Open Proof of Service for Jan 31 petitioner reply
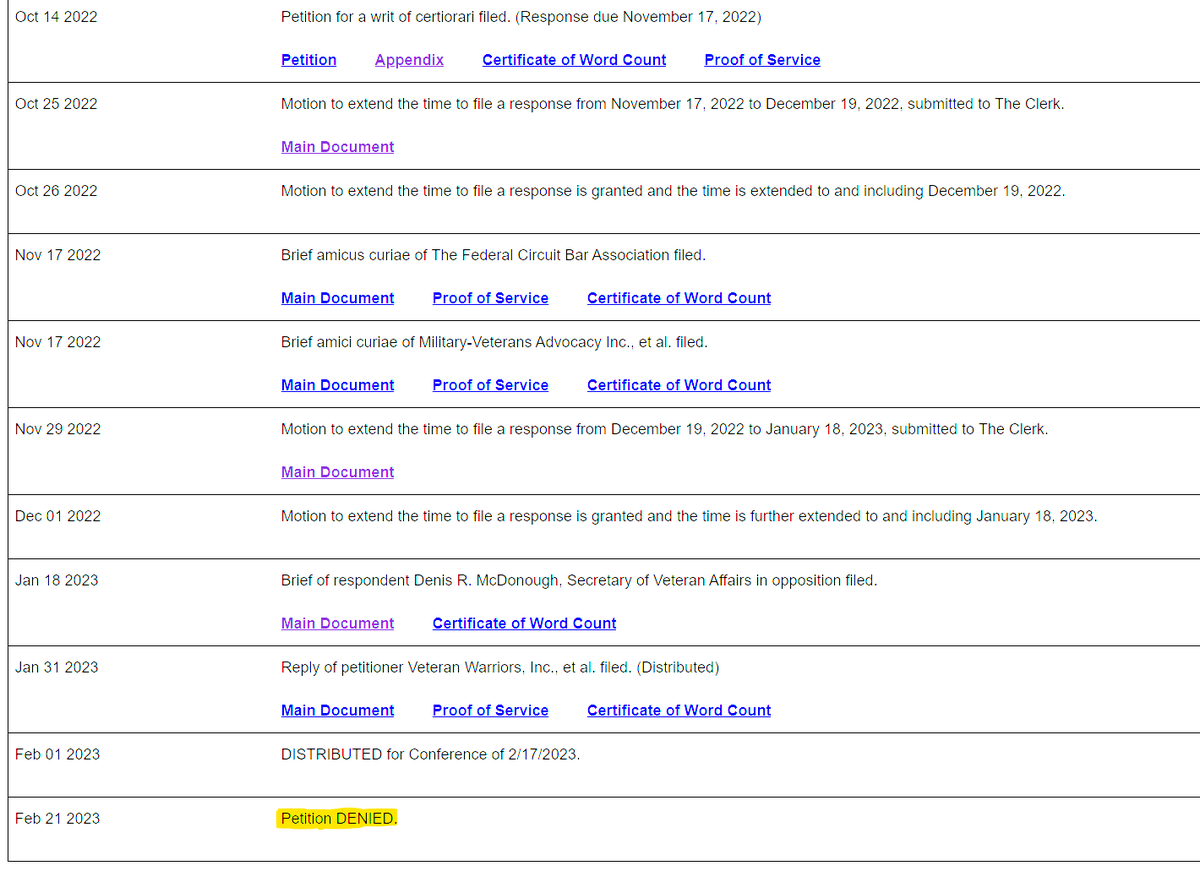1200x882 pixels. coord(490,710)
